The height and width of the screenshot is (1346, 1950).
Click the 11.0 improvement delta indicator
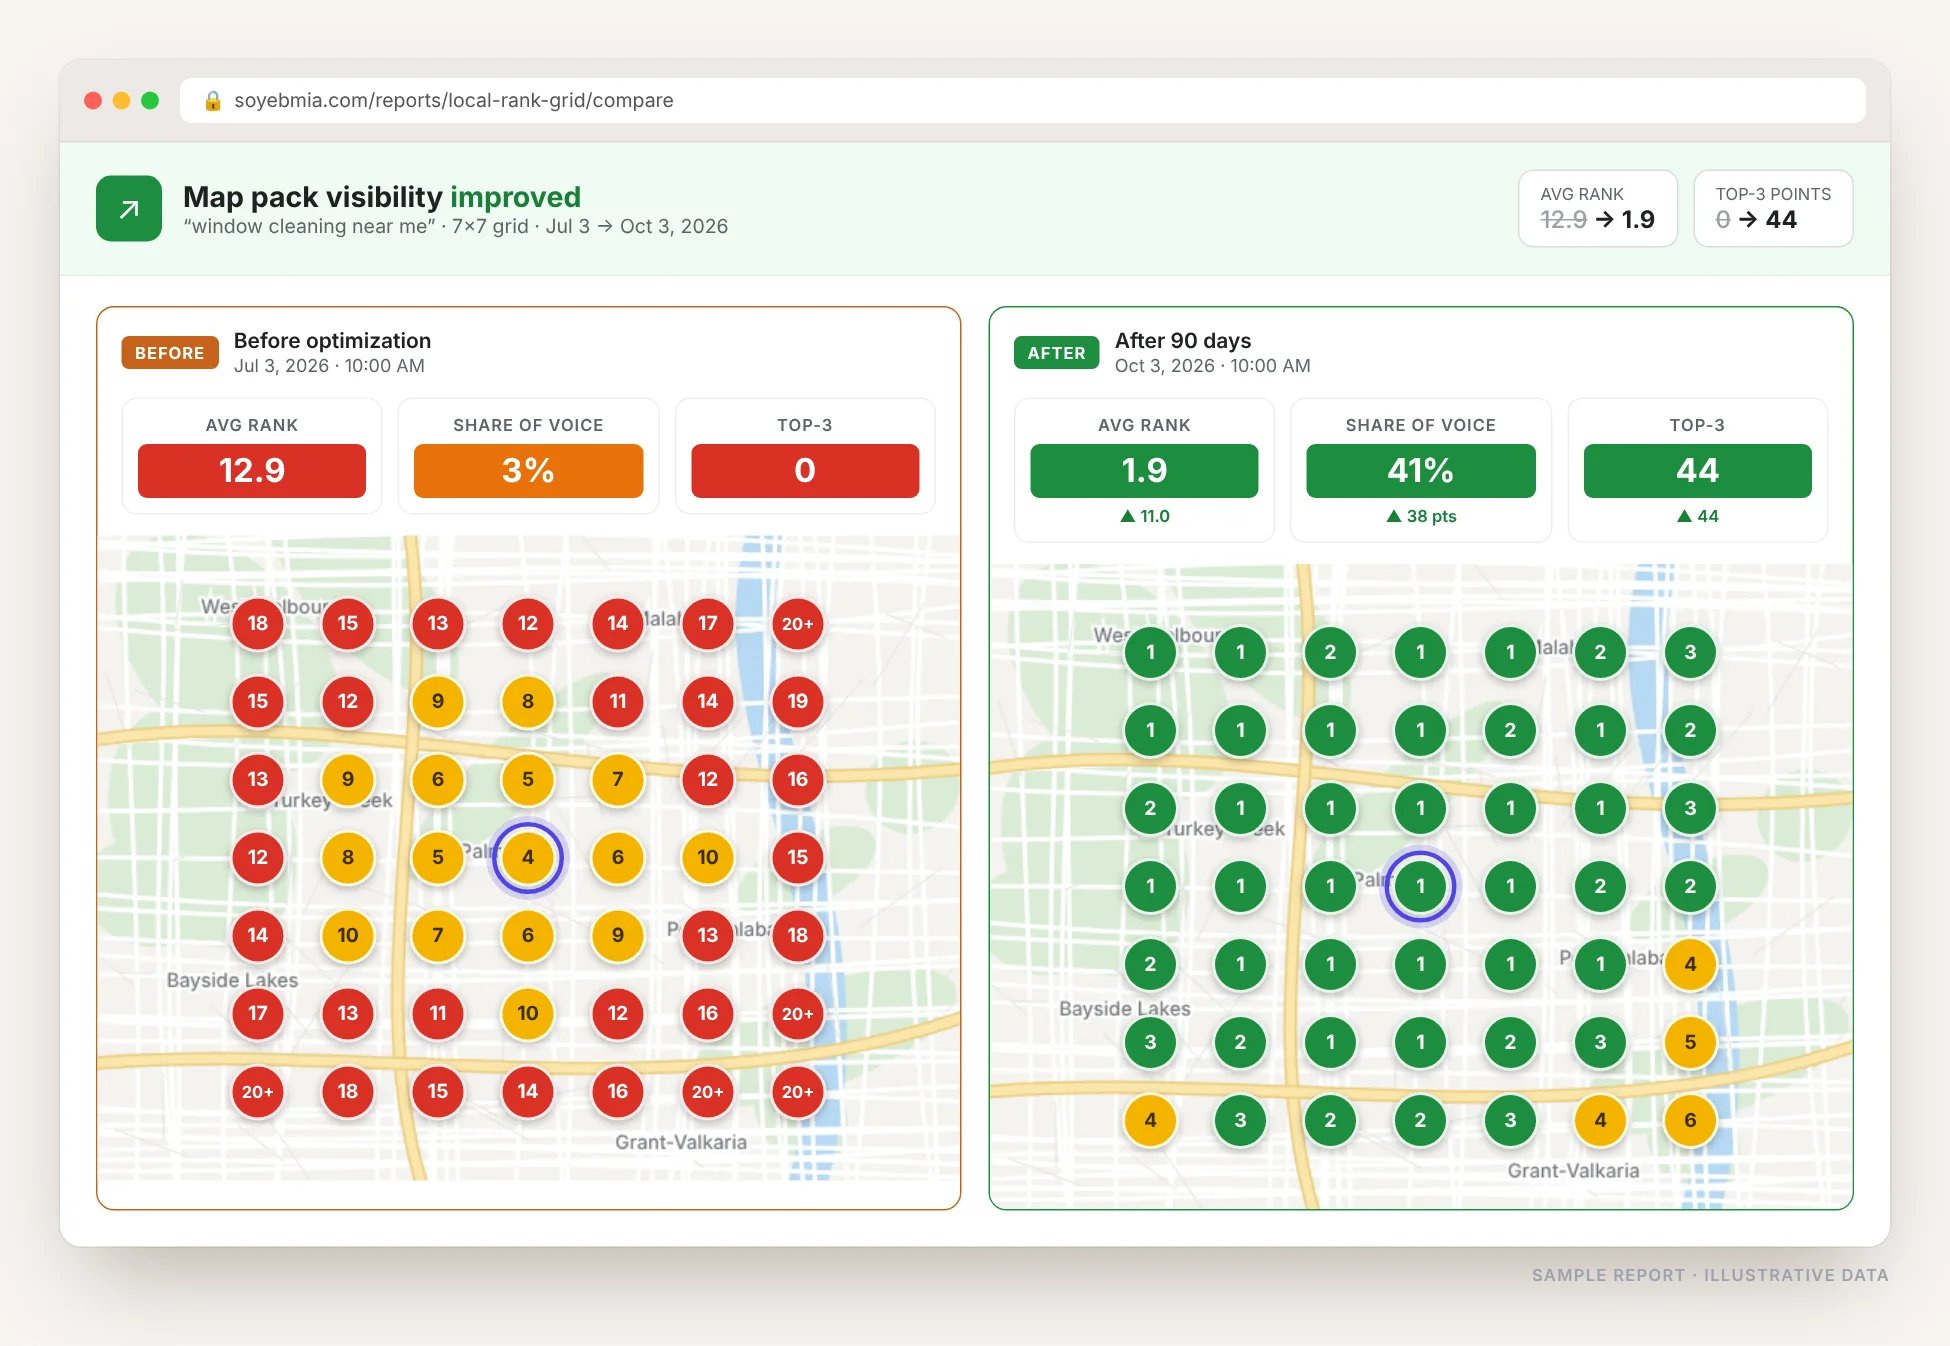click(1145, 516)
